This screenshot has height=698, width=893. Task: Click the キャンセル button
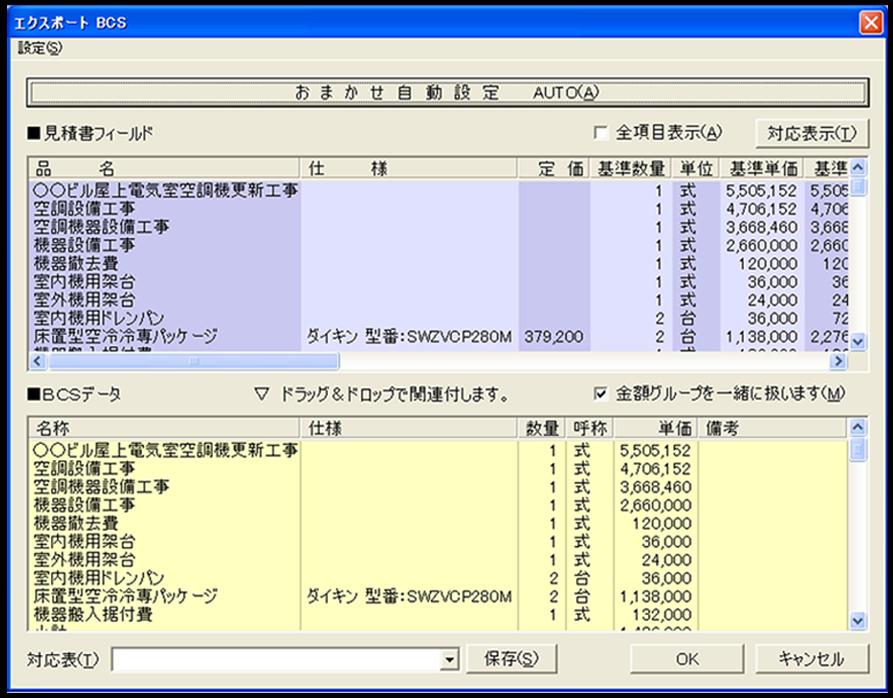click(x=811, y=659)
